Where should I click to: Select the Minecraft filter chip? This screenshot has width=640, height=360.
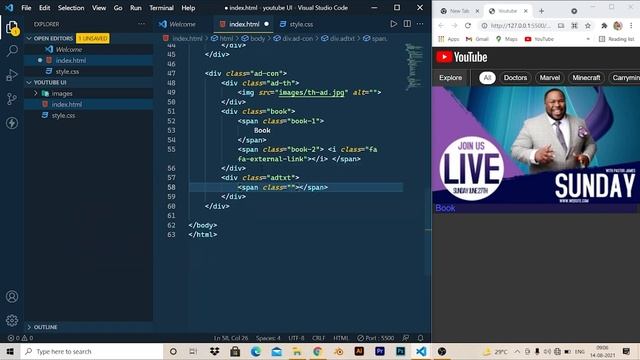pyautogui.click(x=586, y=78)
